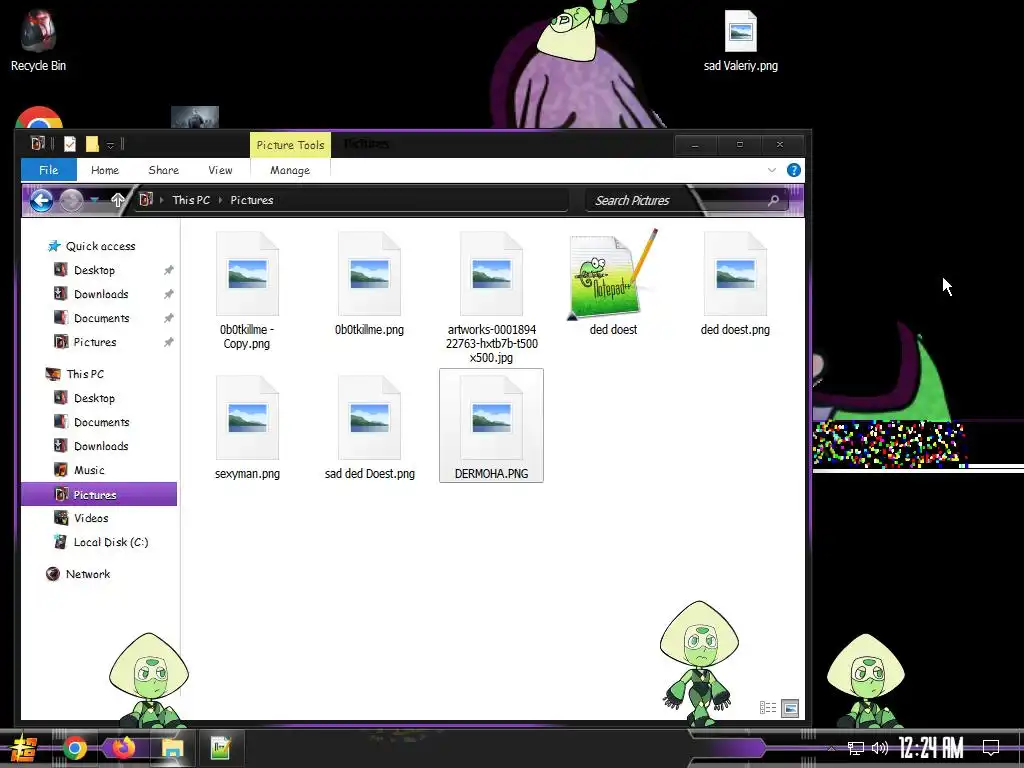Viewport: 1024px width, 768px height.
Task: Select the Picture Tools contextual tab
Action: pos(290,145)
